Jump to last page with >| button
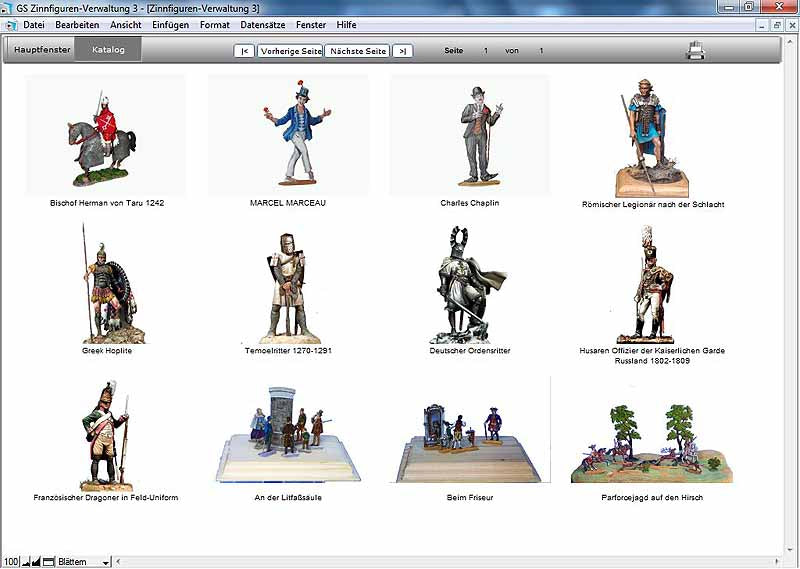This screenshot has width=800, height=569. 401,51
